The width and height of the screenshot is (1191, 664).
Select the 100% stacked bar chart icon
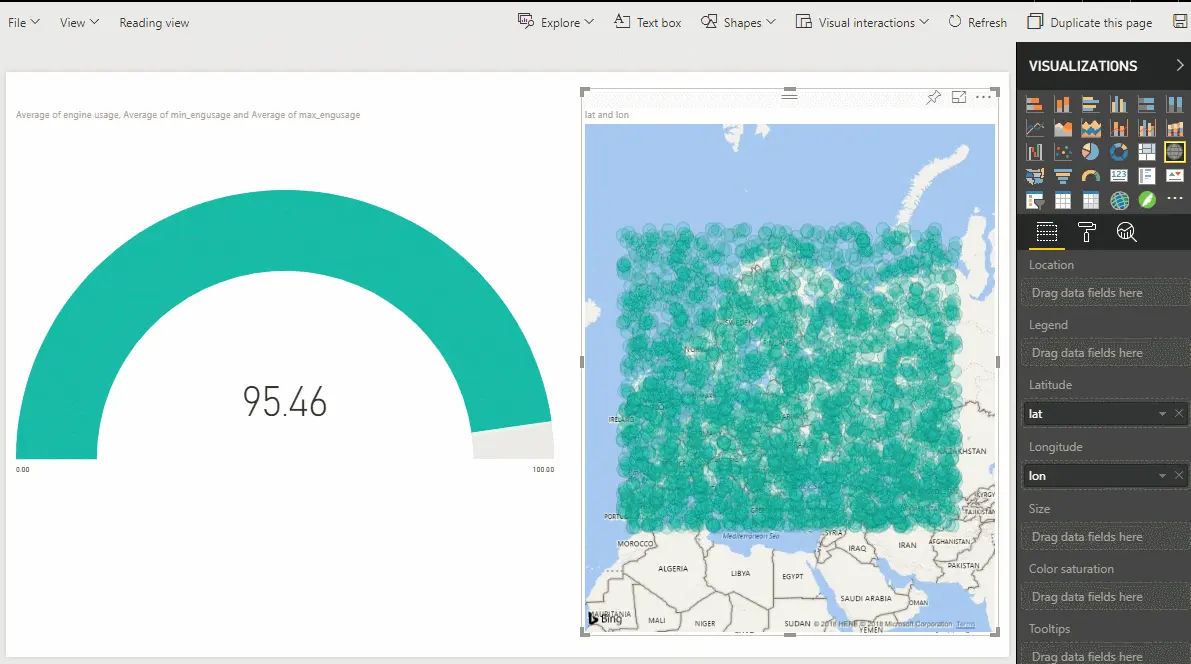click(1147, 104)
